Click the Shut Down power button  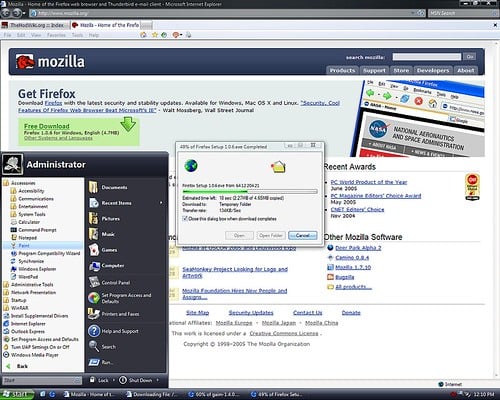point(123,380)
